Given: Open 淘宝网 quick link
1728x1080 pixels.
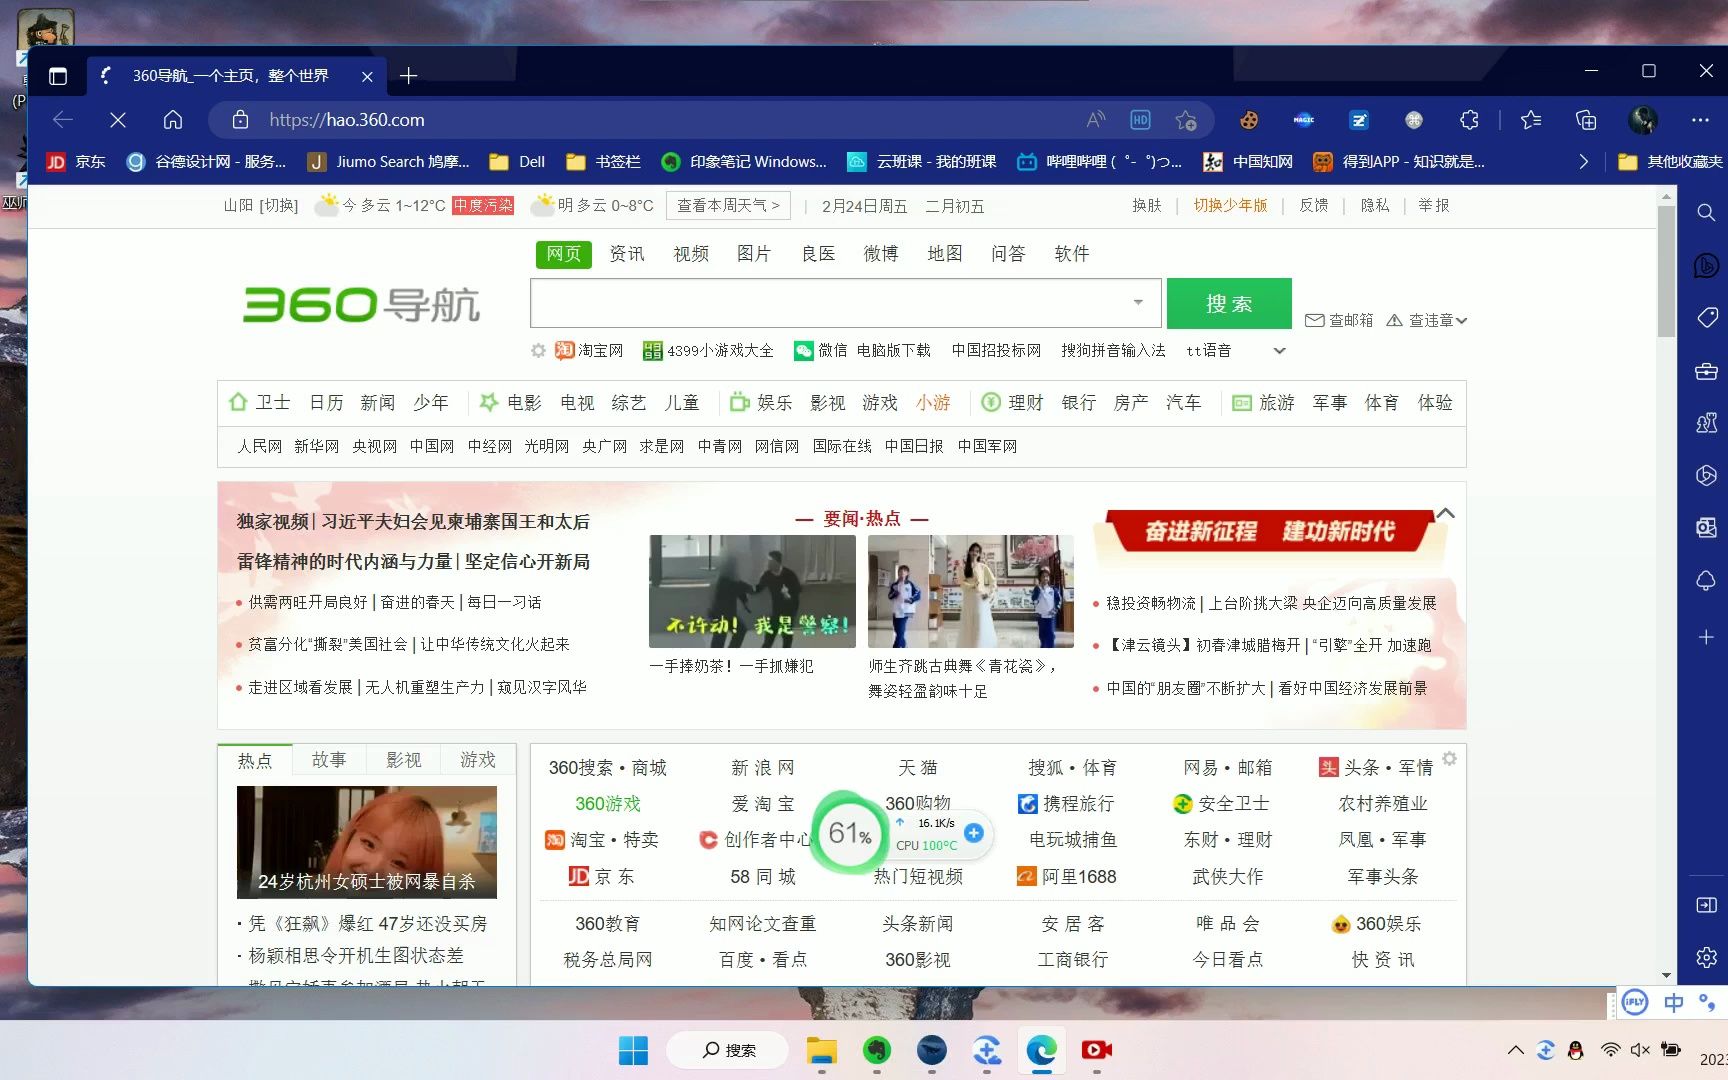Looking at the screenshot, I should pos(589,351).
